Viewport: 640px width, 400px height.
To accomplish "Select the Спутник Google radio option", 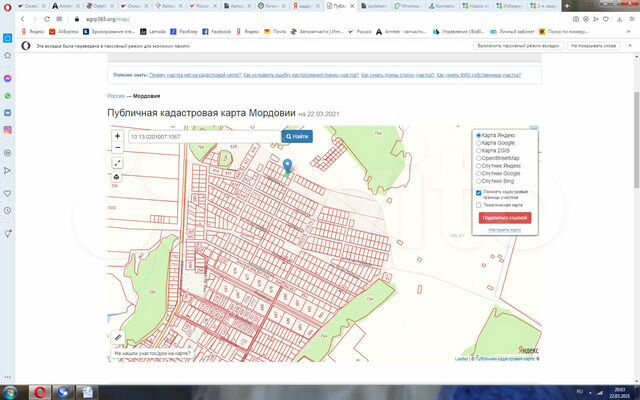I will [479, 173].
